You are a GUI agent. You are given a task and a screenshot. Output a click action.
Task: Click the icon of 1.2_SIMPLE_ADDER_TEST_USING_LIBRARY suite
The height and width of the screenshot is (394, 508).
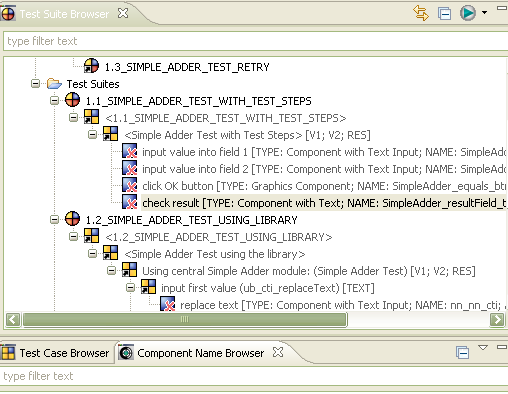pos(72,219)
